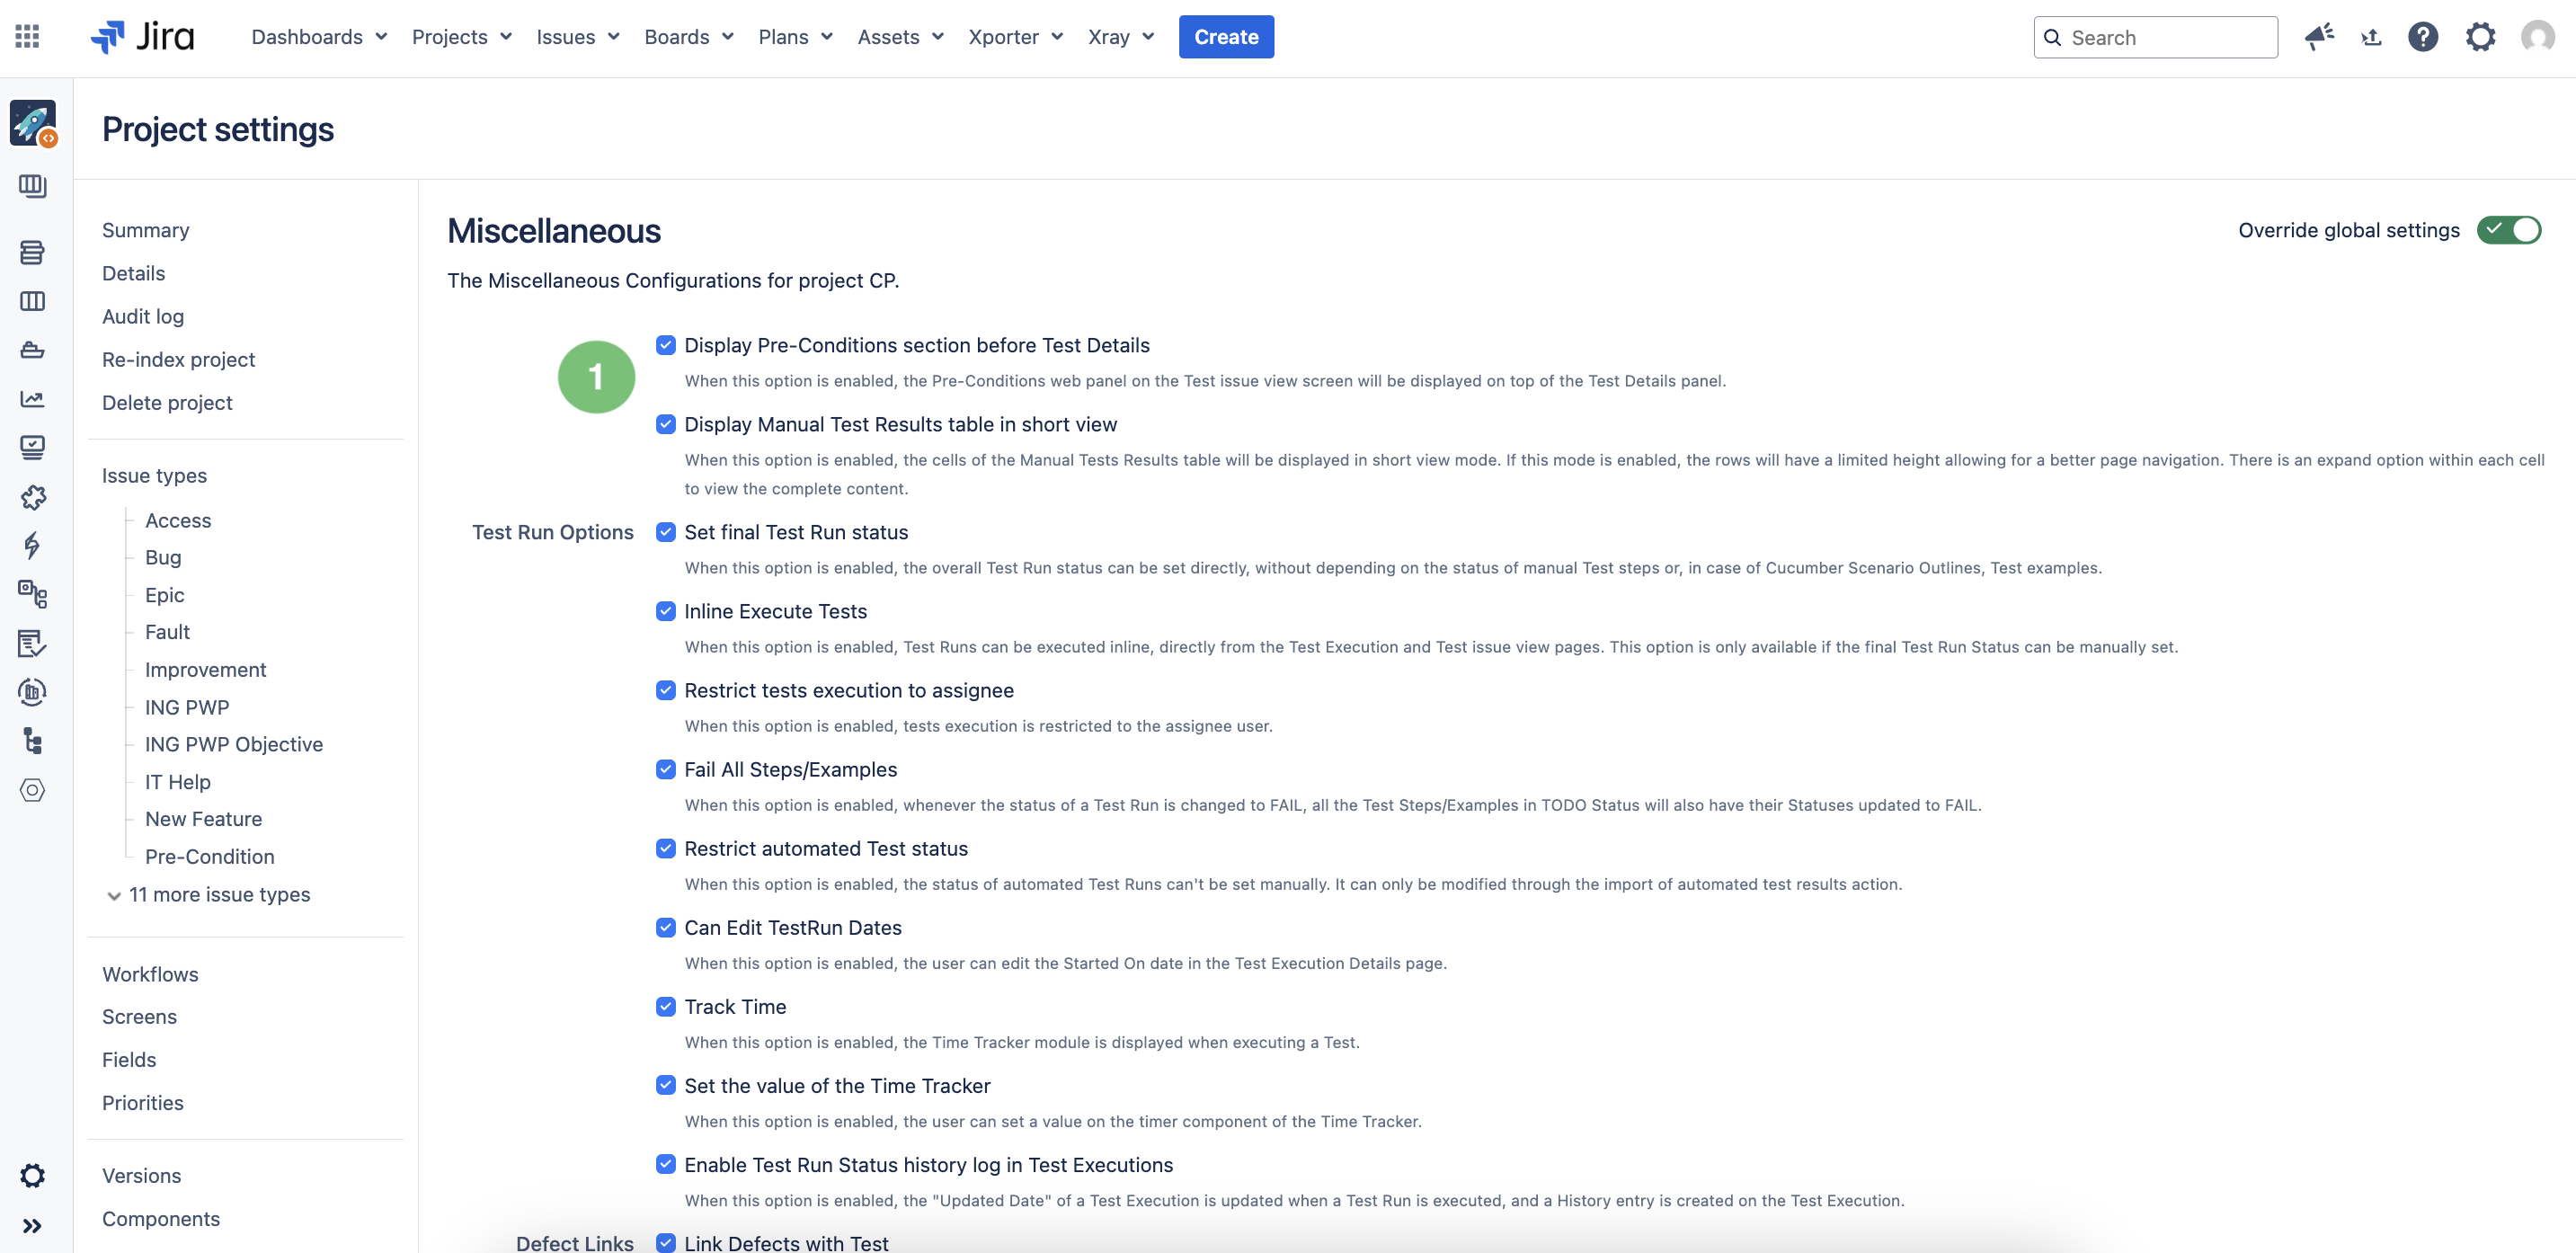2576x1253 pixels.
Task: Open the components puzzle icon in sidebar
Action: point(32,497)
